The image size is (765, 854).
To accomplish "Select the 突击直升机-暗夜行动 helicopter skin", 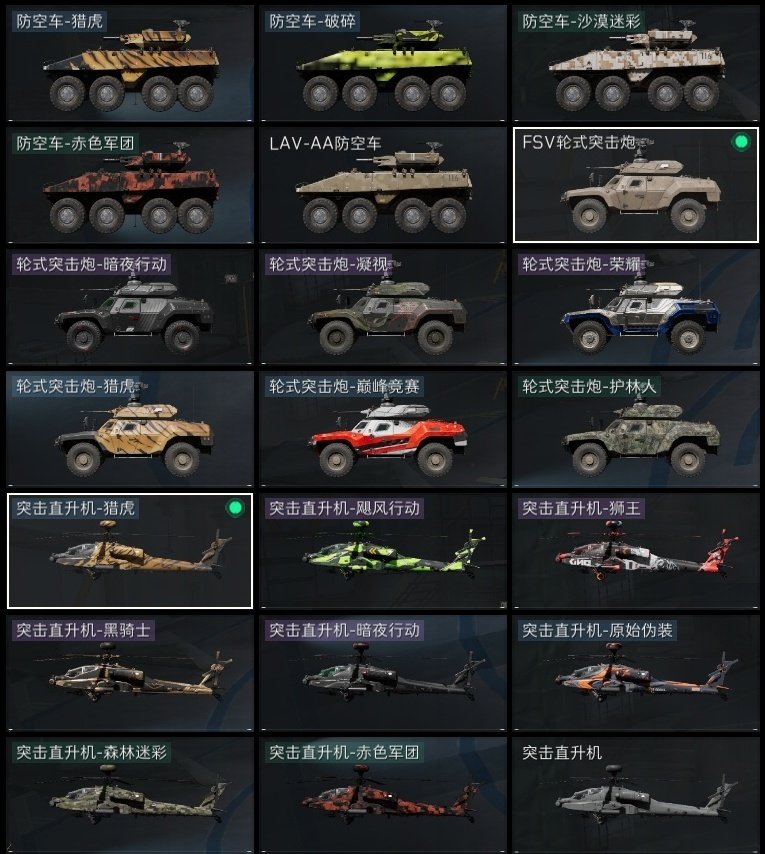I will [x=383, y=673].
